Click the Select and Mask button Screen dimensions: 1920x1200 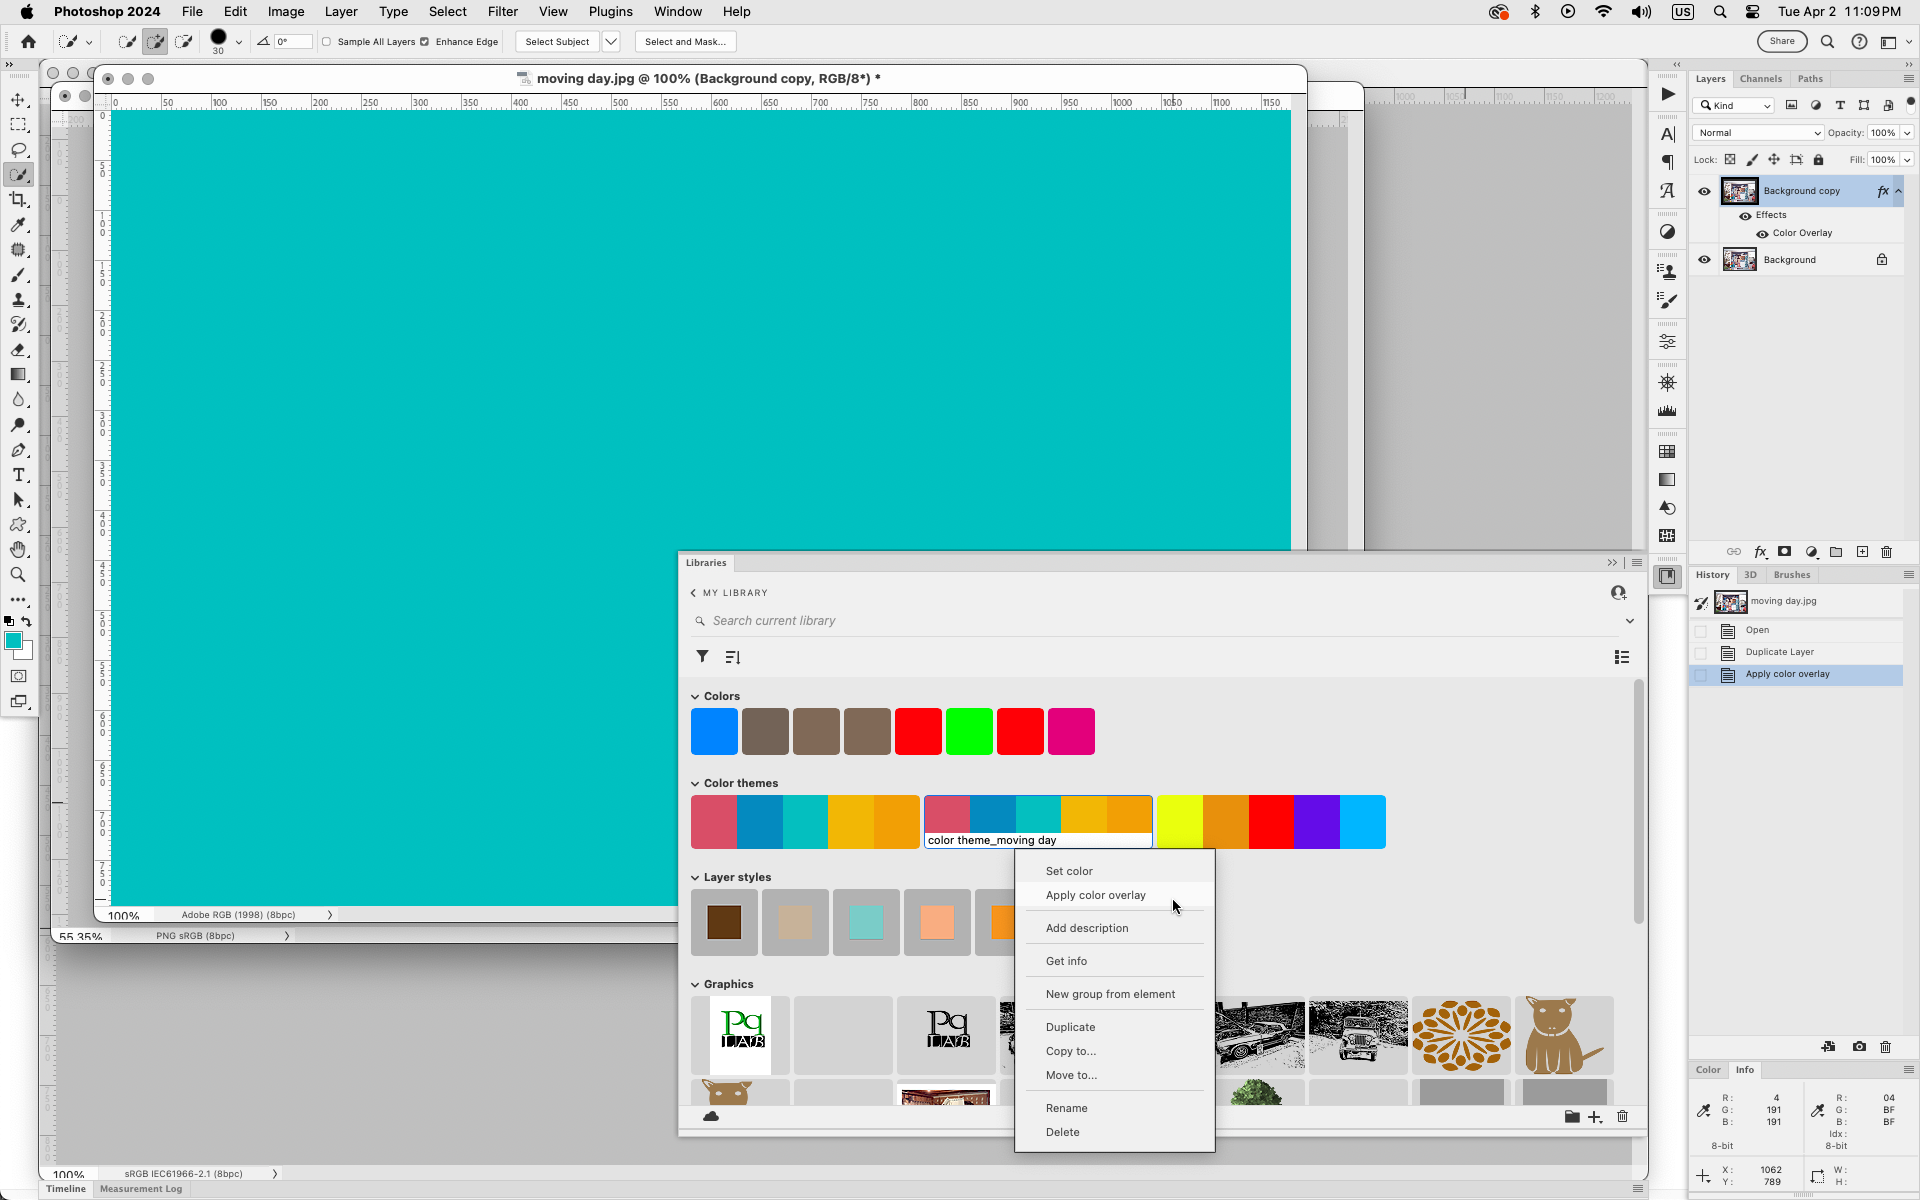685,42
